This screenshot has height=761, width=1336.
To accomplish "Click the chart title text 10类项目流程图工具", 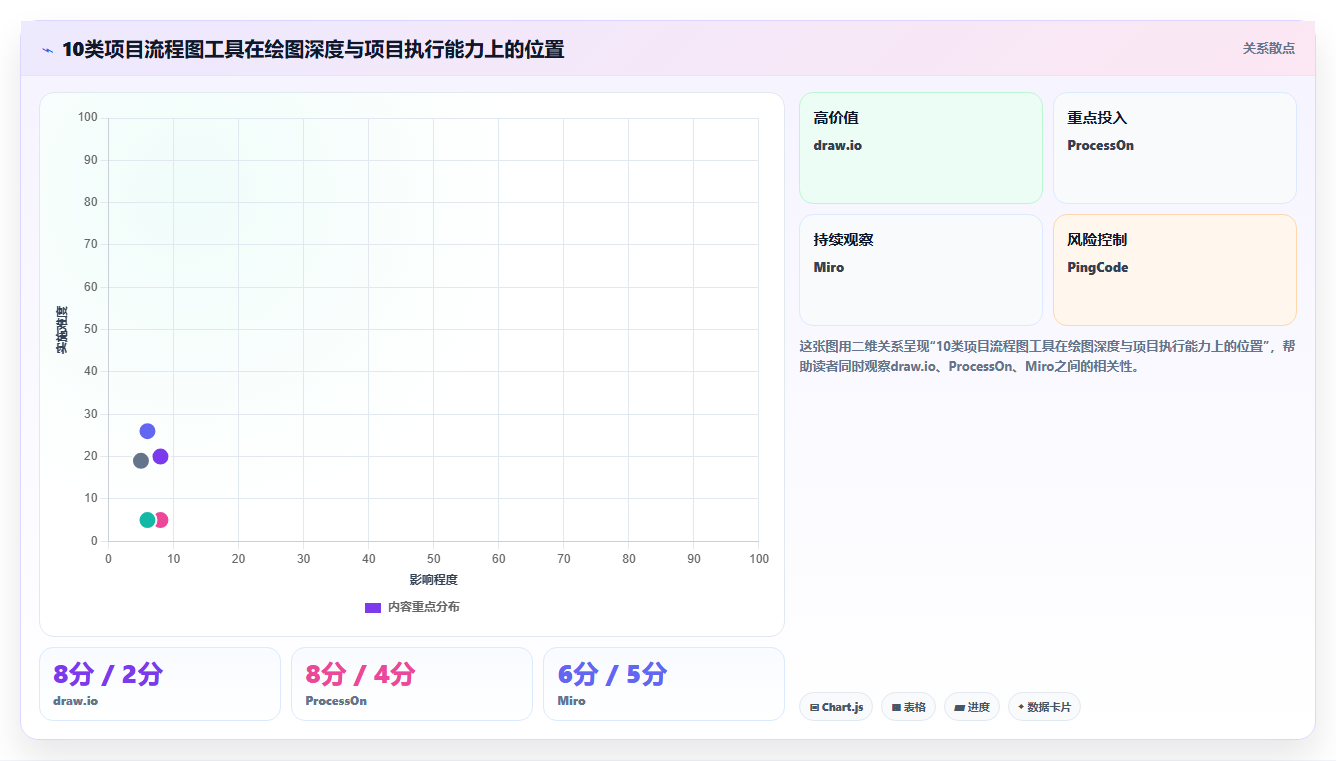I will pyautogui.click(x=313, y=49).
